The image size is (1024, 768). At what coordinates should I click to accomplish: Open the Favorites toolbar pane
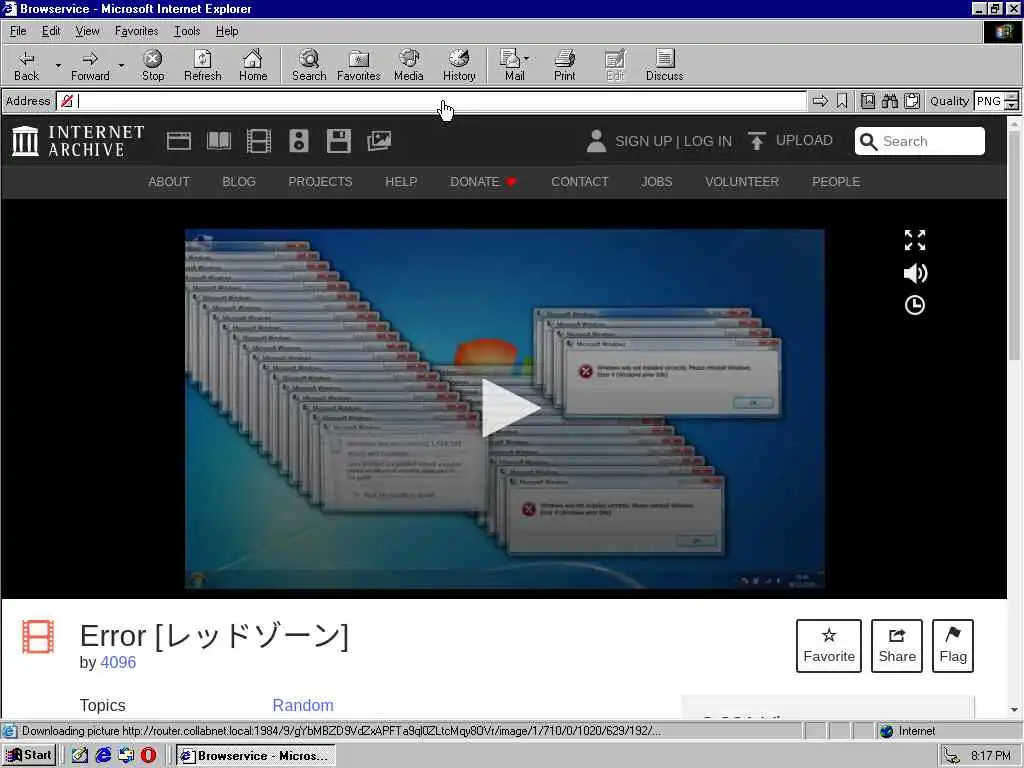pyautogui.click(x=359, y=65)
